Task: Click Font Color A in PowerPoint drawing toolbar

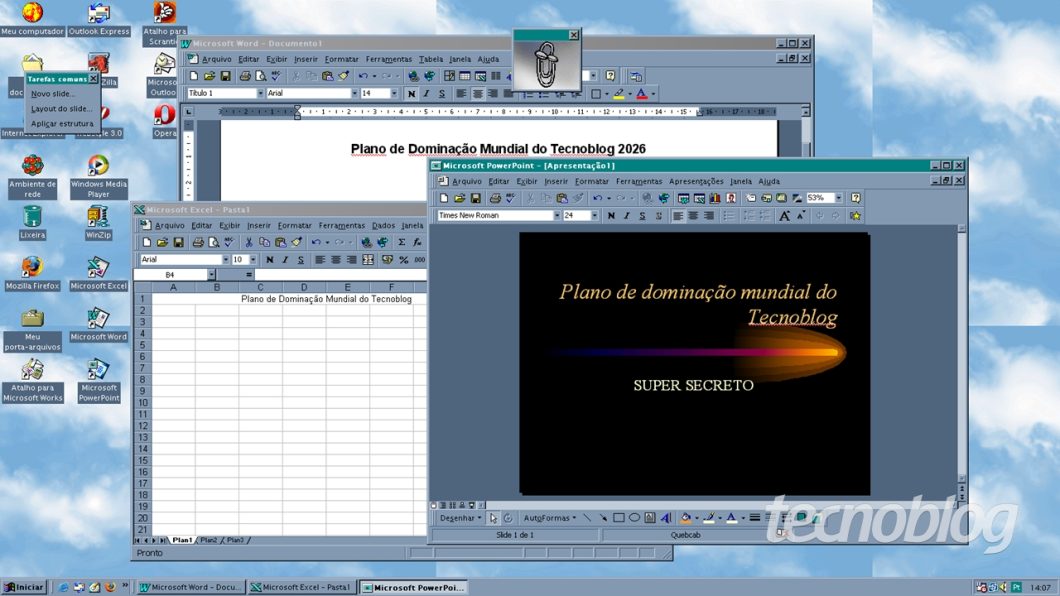Action: [731, 518]
